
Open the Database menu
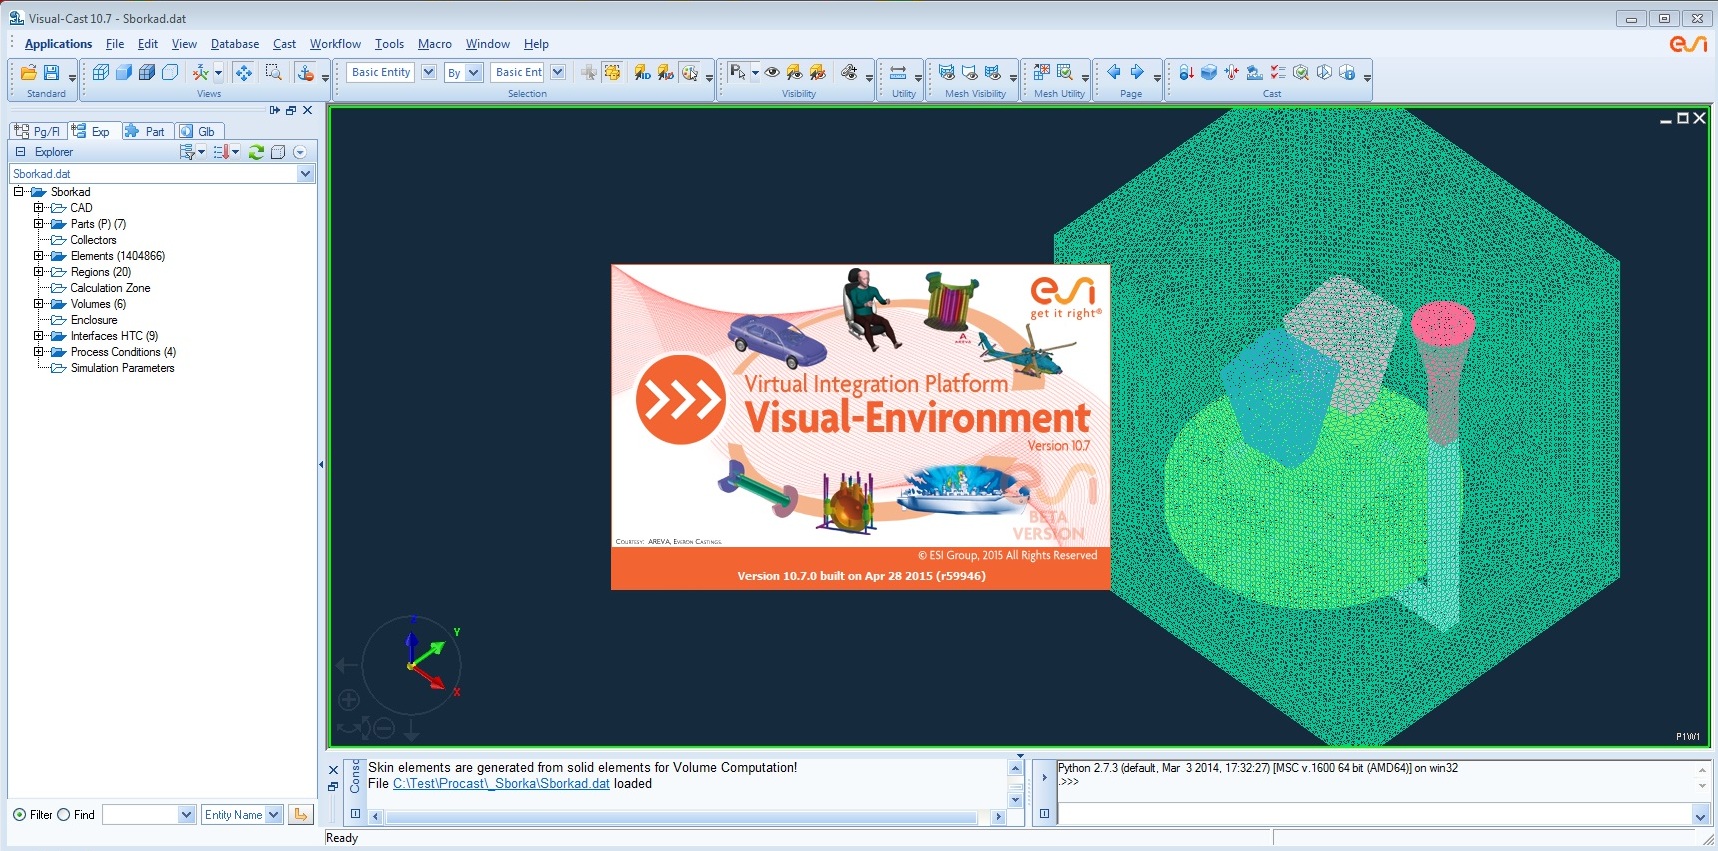(235, 44)
